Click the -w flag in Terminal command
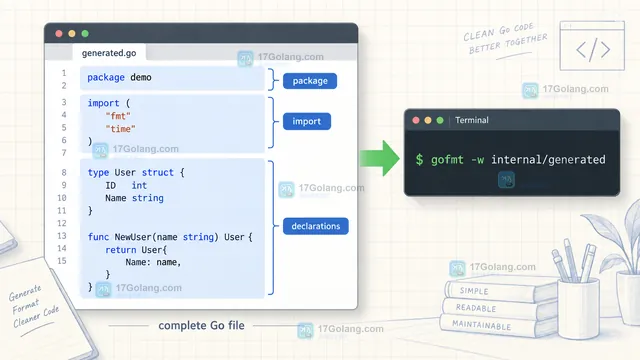The image size is (640, 360). (x=478, y=160)
